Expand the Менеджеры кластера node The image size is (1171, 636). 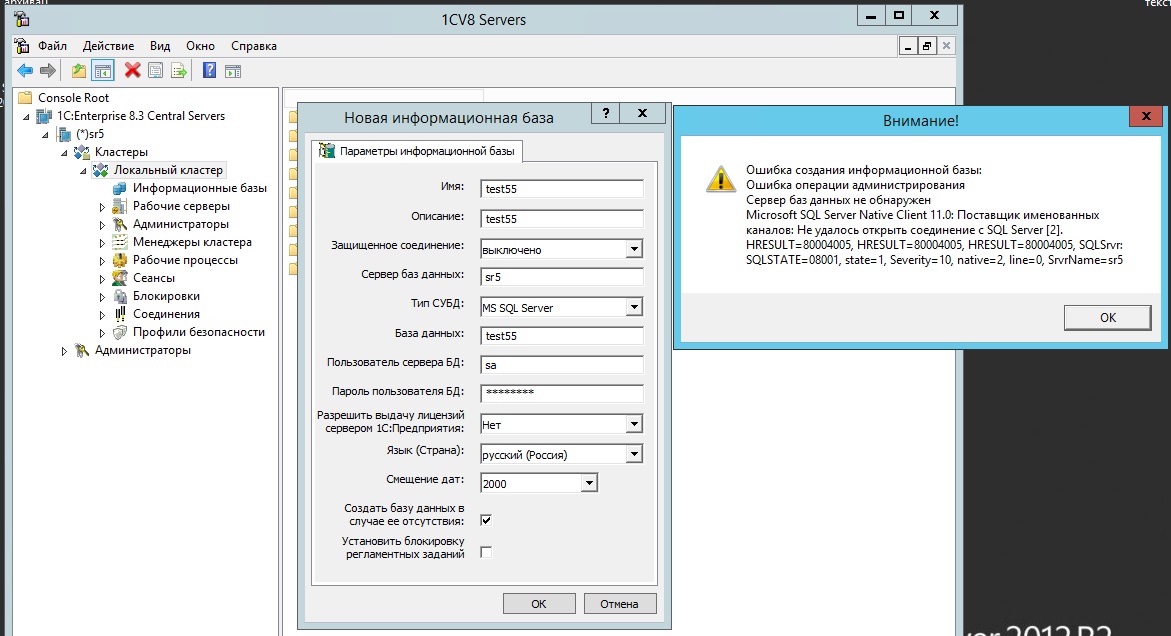click(x=102, y=243)
